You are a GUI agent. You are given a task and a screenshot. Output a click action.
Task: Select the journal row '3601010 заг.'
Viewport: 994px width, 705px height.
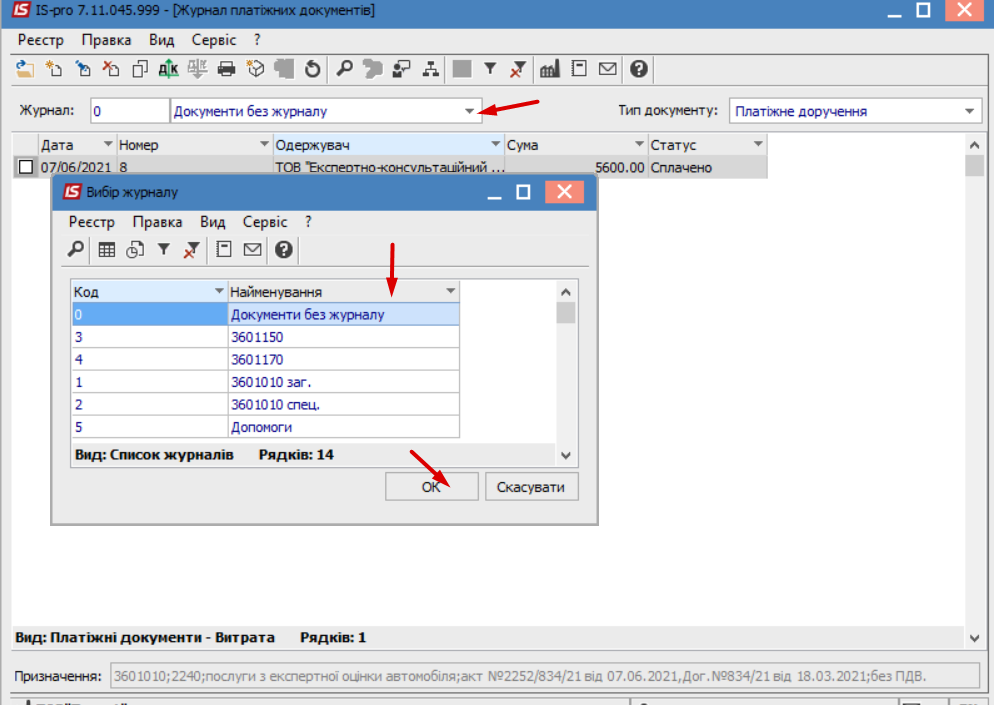pyautogui.click(x=265, y=382)
